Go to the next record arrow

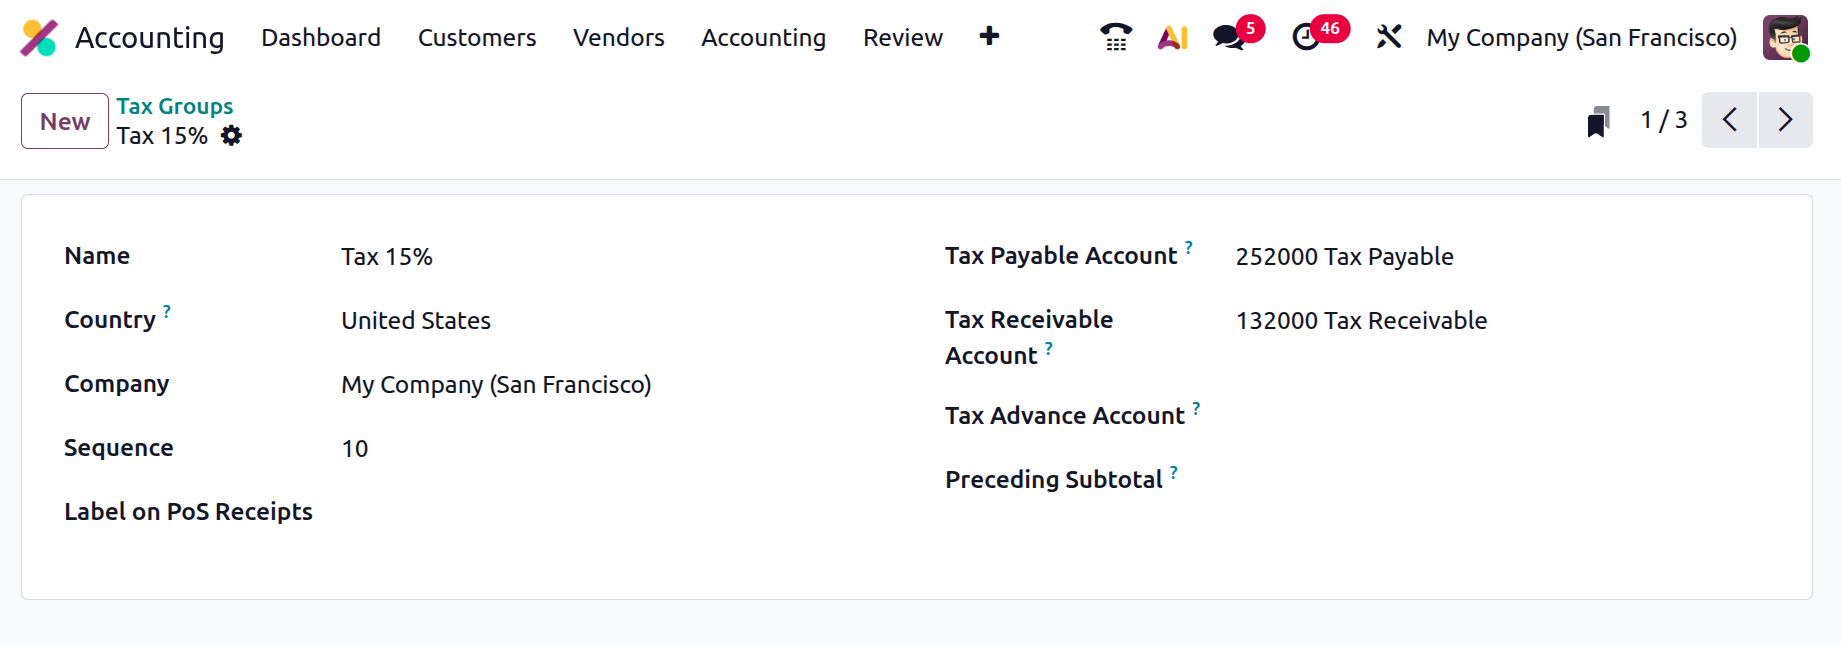pyautogui.click(x=1785, y=120)
